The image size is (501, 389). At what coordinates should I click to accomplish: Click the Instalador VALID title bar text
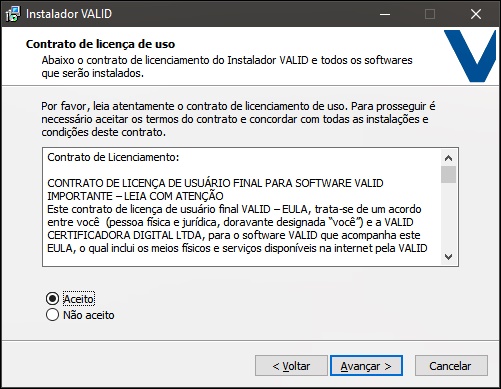[x=69, y=14]
